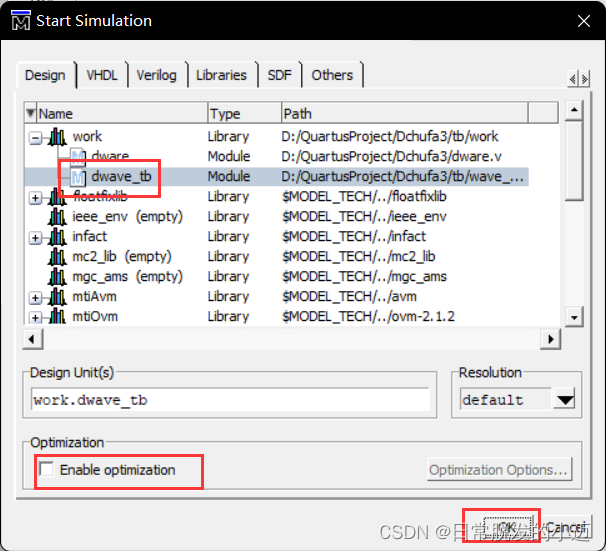Select the ieee_env (empty) row

(276, 217)
